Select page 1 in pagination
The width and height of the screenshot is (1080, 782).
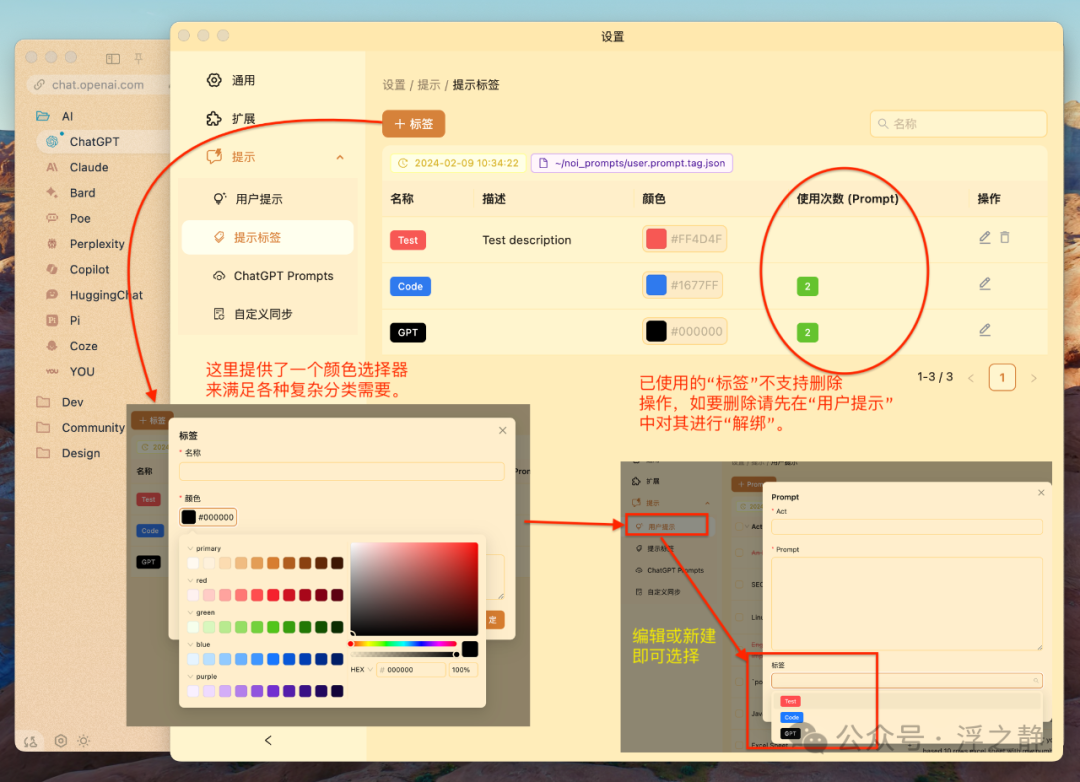coord(1002,378)
